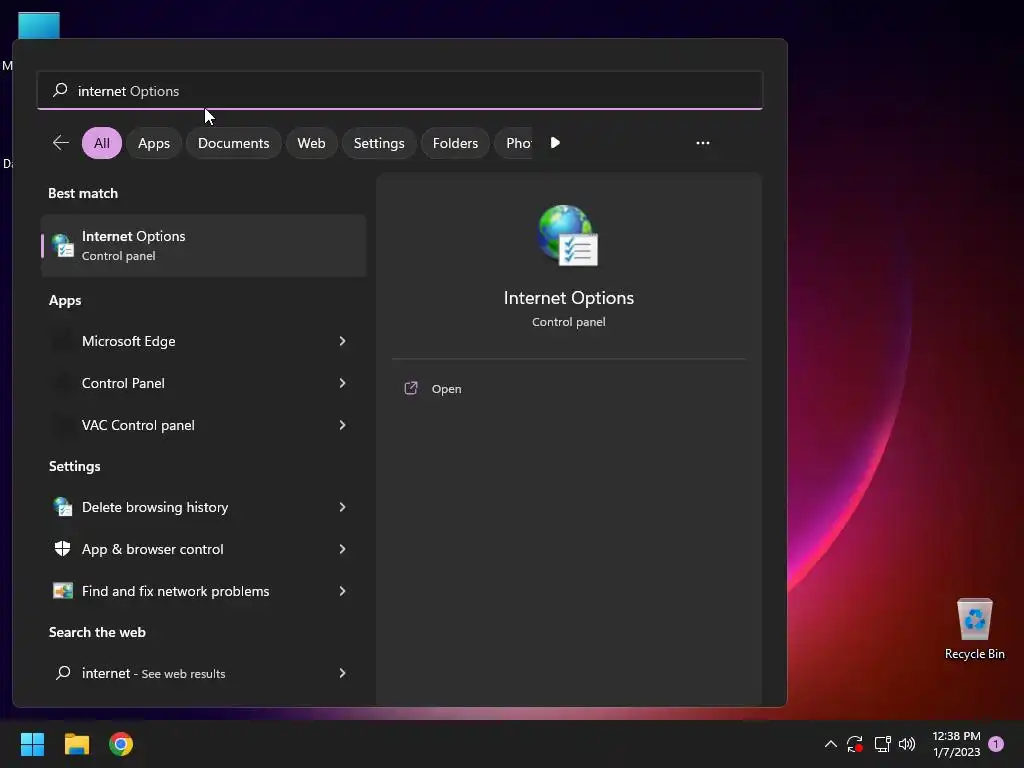
Task: Expand internet web results chevron
Action: click(x=342, y=673)
